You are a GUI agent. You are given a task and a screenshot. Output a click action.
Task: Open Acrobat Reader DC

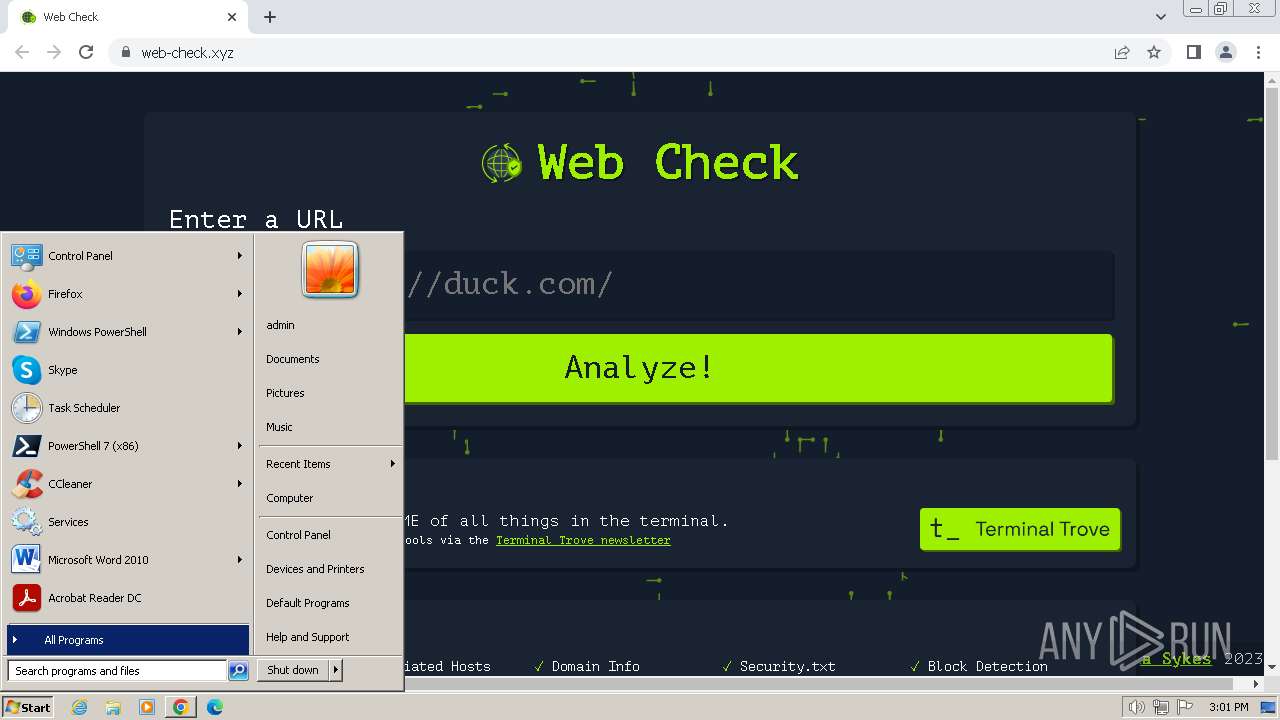[x=127, y=598]
